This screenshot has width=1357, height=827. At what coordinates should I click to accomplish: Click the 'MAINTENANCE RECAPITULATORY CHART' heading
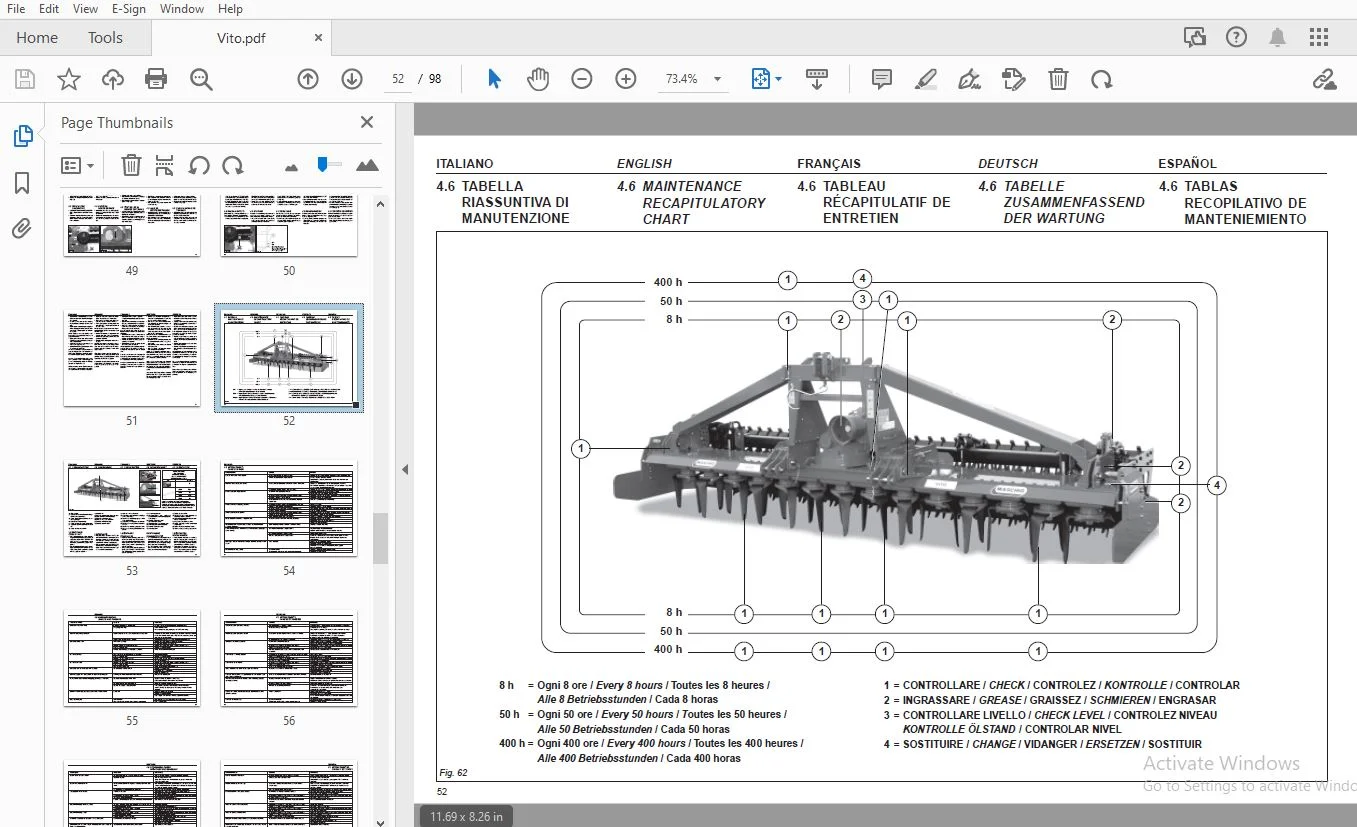coord(704,202)
